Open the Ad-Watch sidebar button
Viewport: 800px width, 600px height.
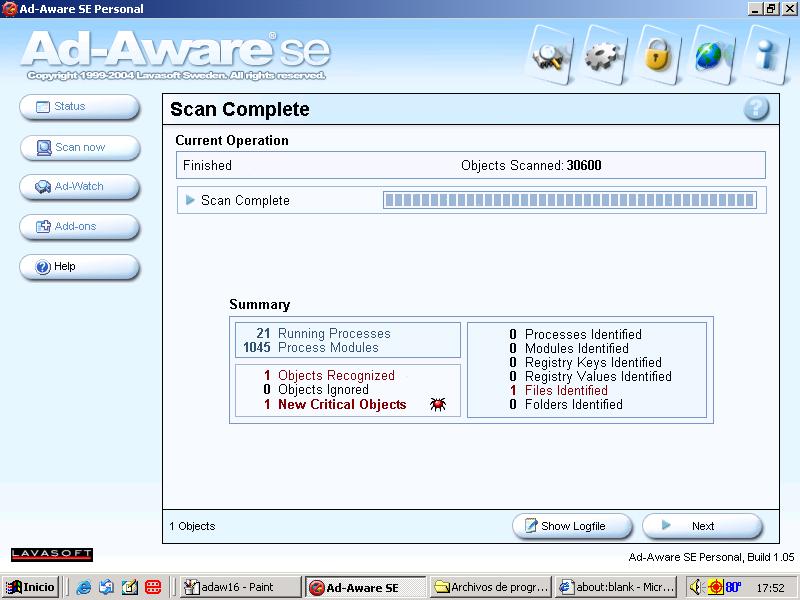tap(80, 187)
